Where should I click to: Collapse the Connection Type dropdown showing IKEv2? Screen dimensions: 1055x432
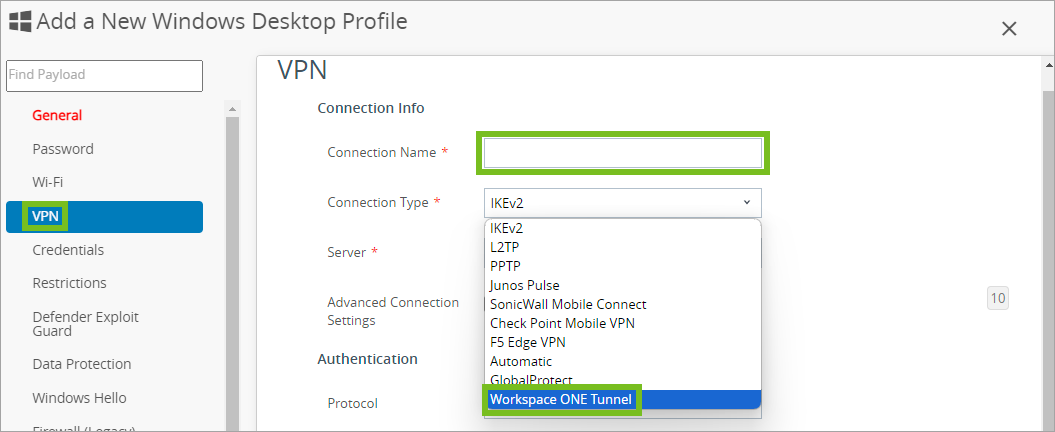623,203
